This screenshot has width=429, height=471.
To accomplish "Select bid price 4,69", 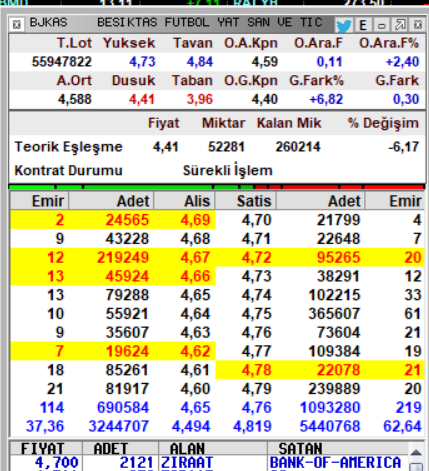I will click(195, 220).
